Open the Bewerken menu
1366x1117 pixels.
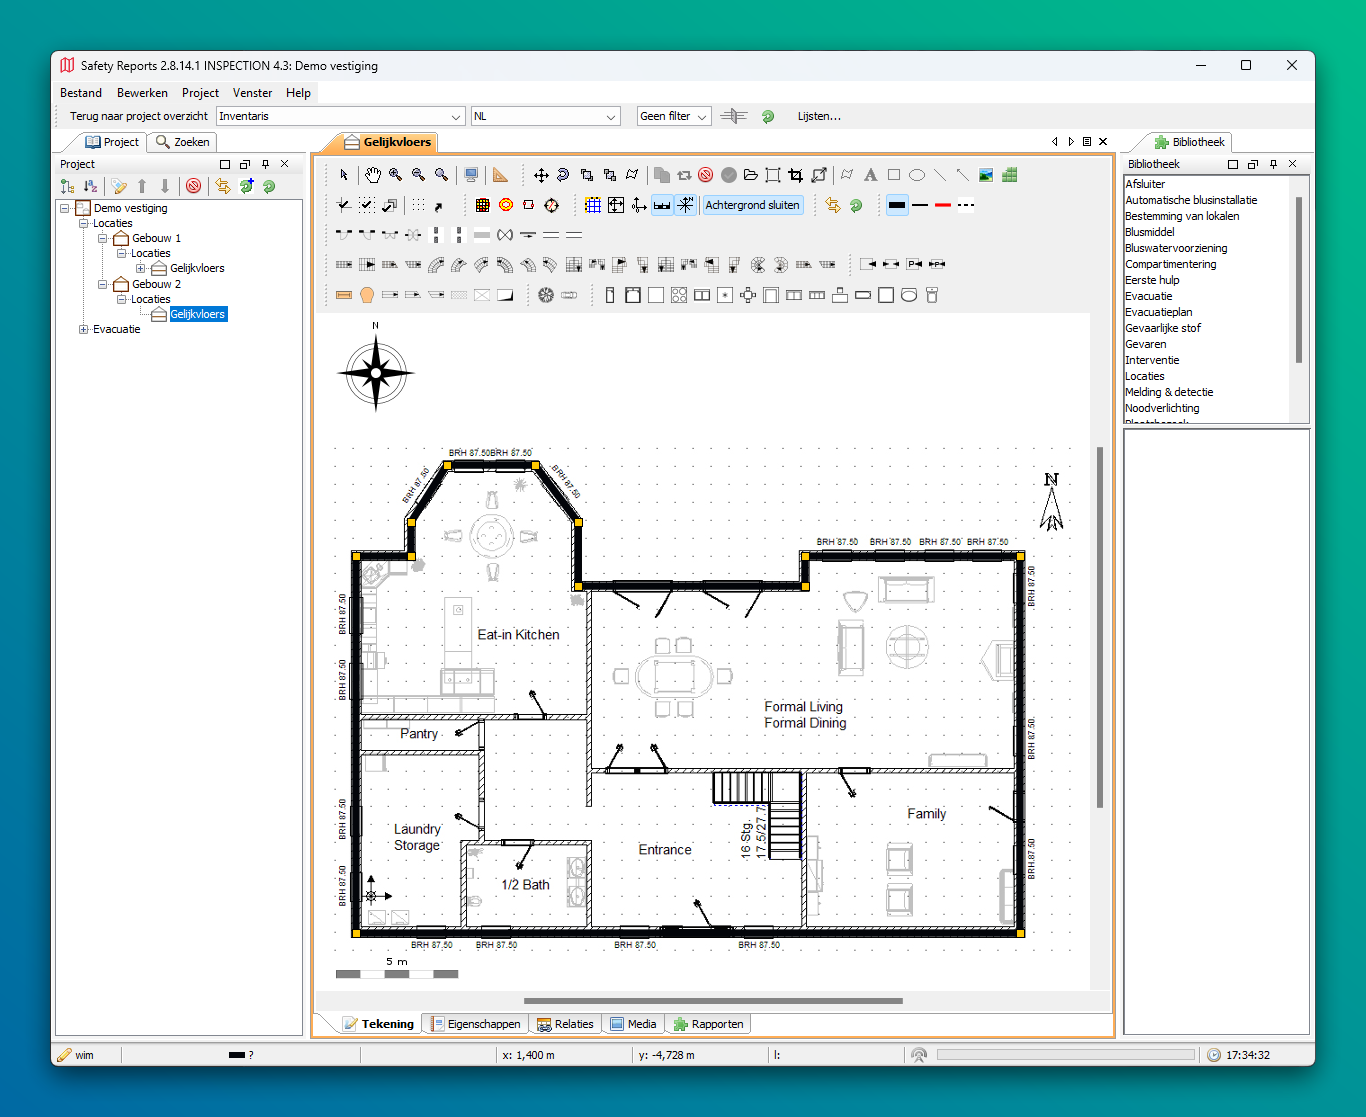(x=142, y=93)
